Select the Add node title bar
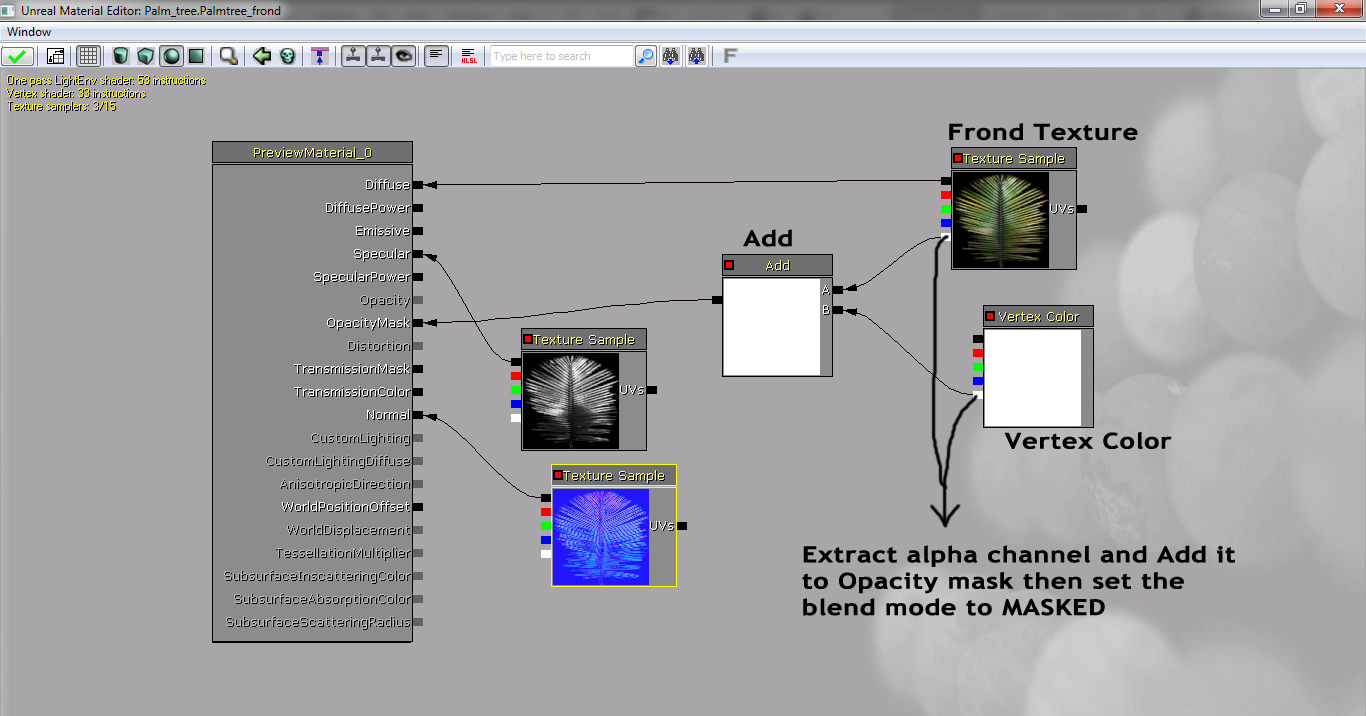 pyautogui.click(x=777, y=265)
